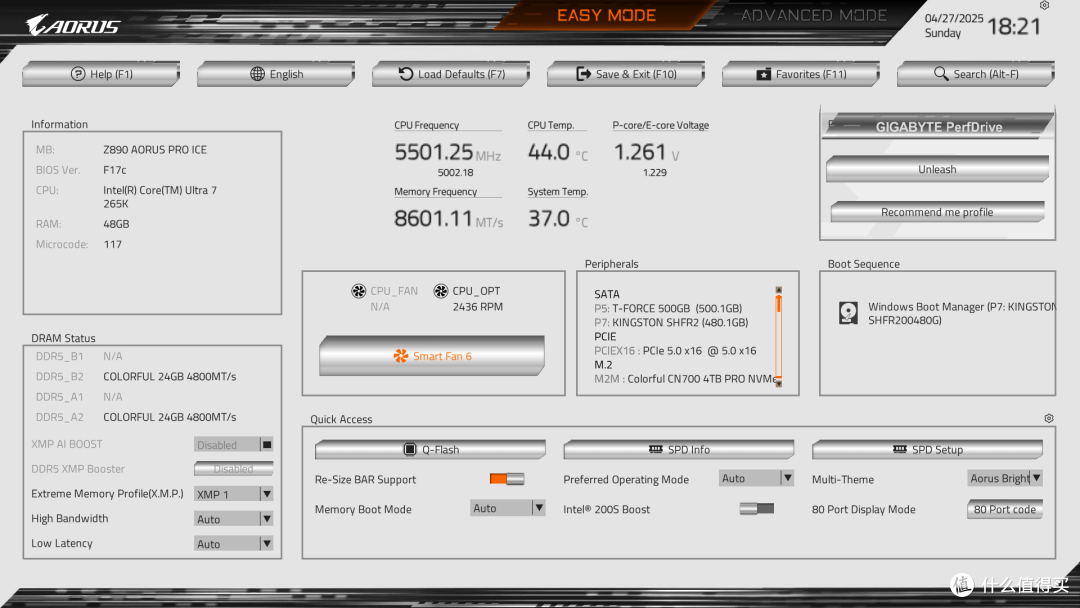This screenshot has width=1080, height=608.
Task: Click the CPU_FAN fan icon
Action: pyautogui.click(x=358, y=291)
